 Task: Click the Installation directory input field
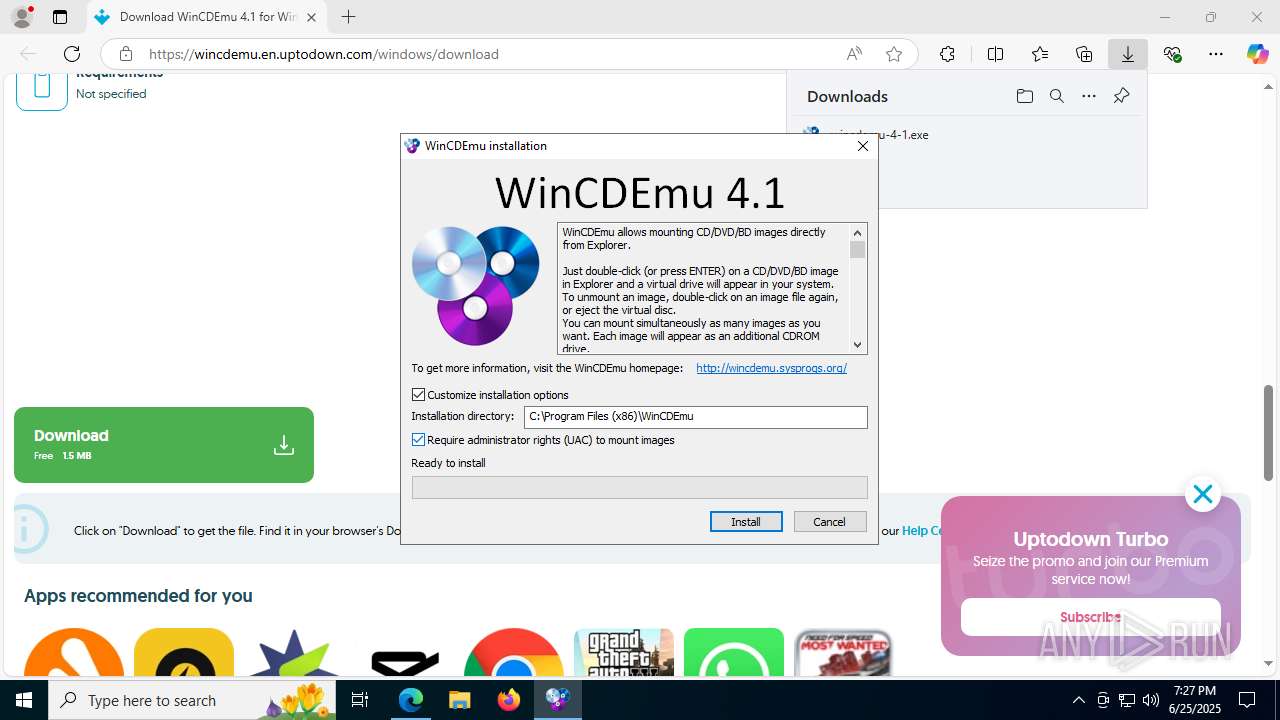[695, 417]
